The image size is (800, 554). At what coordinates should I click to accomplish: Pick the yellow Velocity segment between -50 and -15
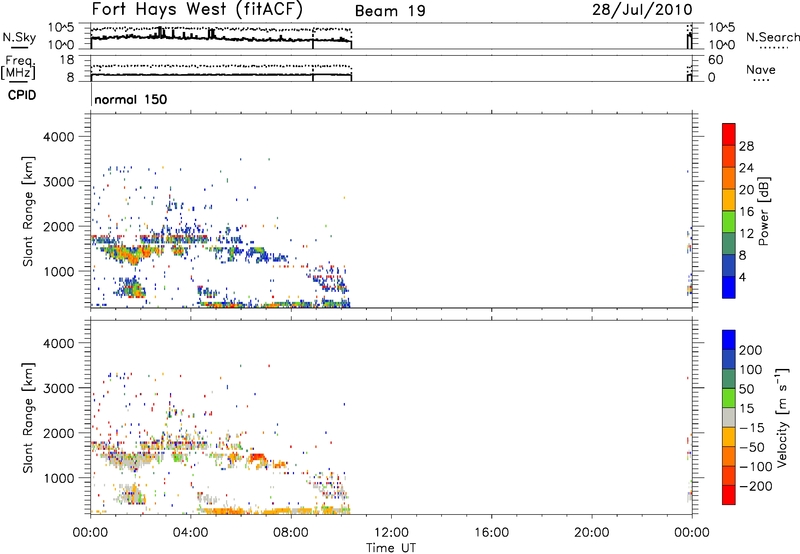pyautogui.click(x=729, y=437)
